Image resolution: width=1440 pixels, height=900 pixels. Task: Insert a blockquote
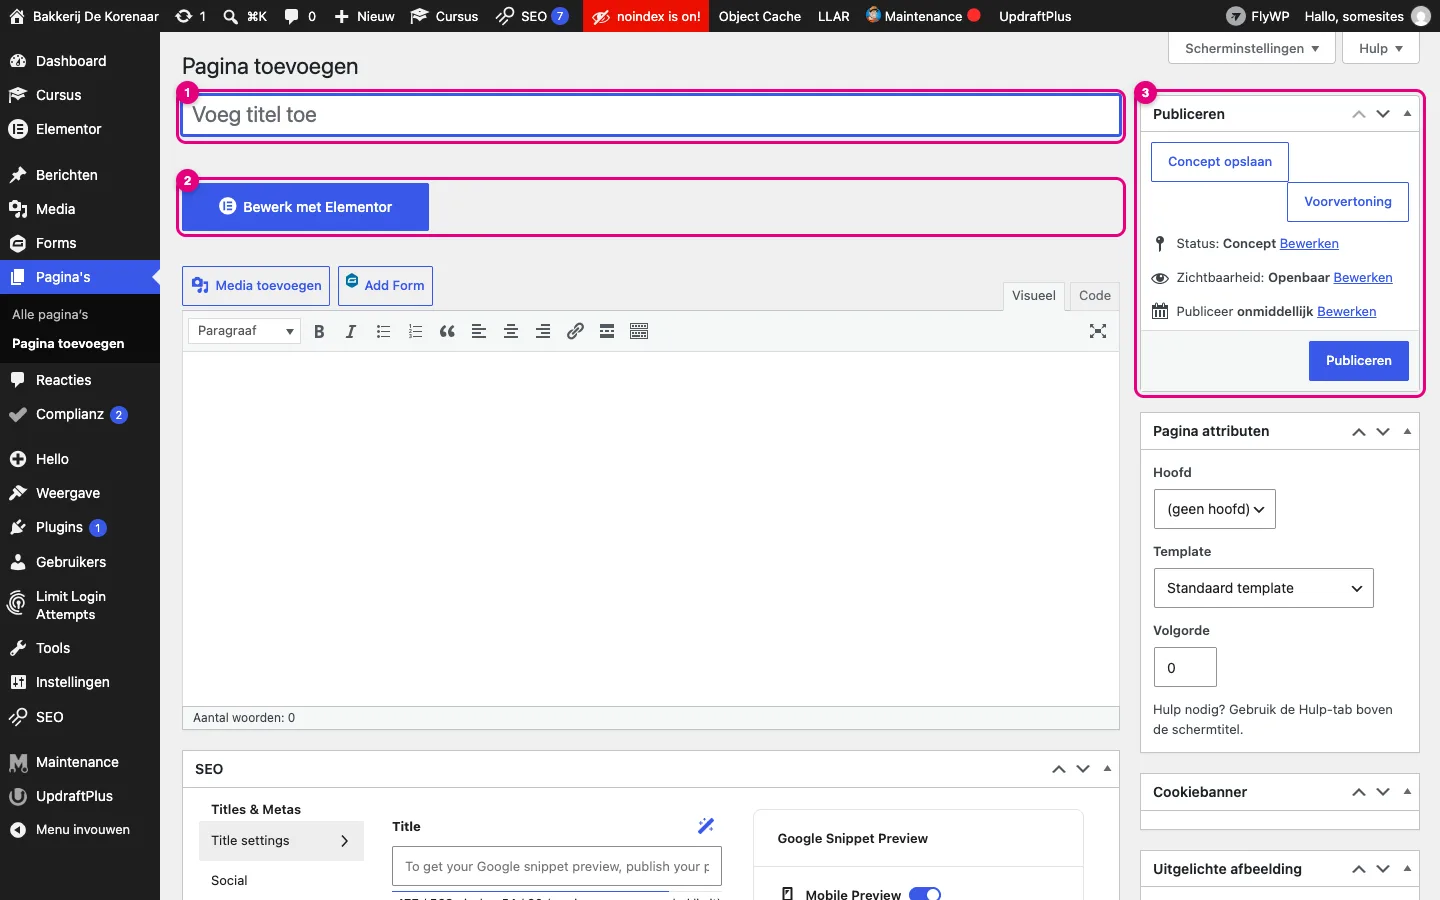click(447, 332)
